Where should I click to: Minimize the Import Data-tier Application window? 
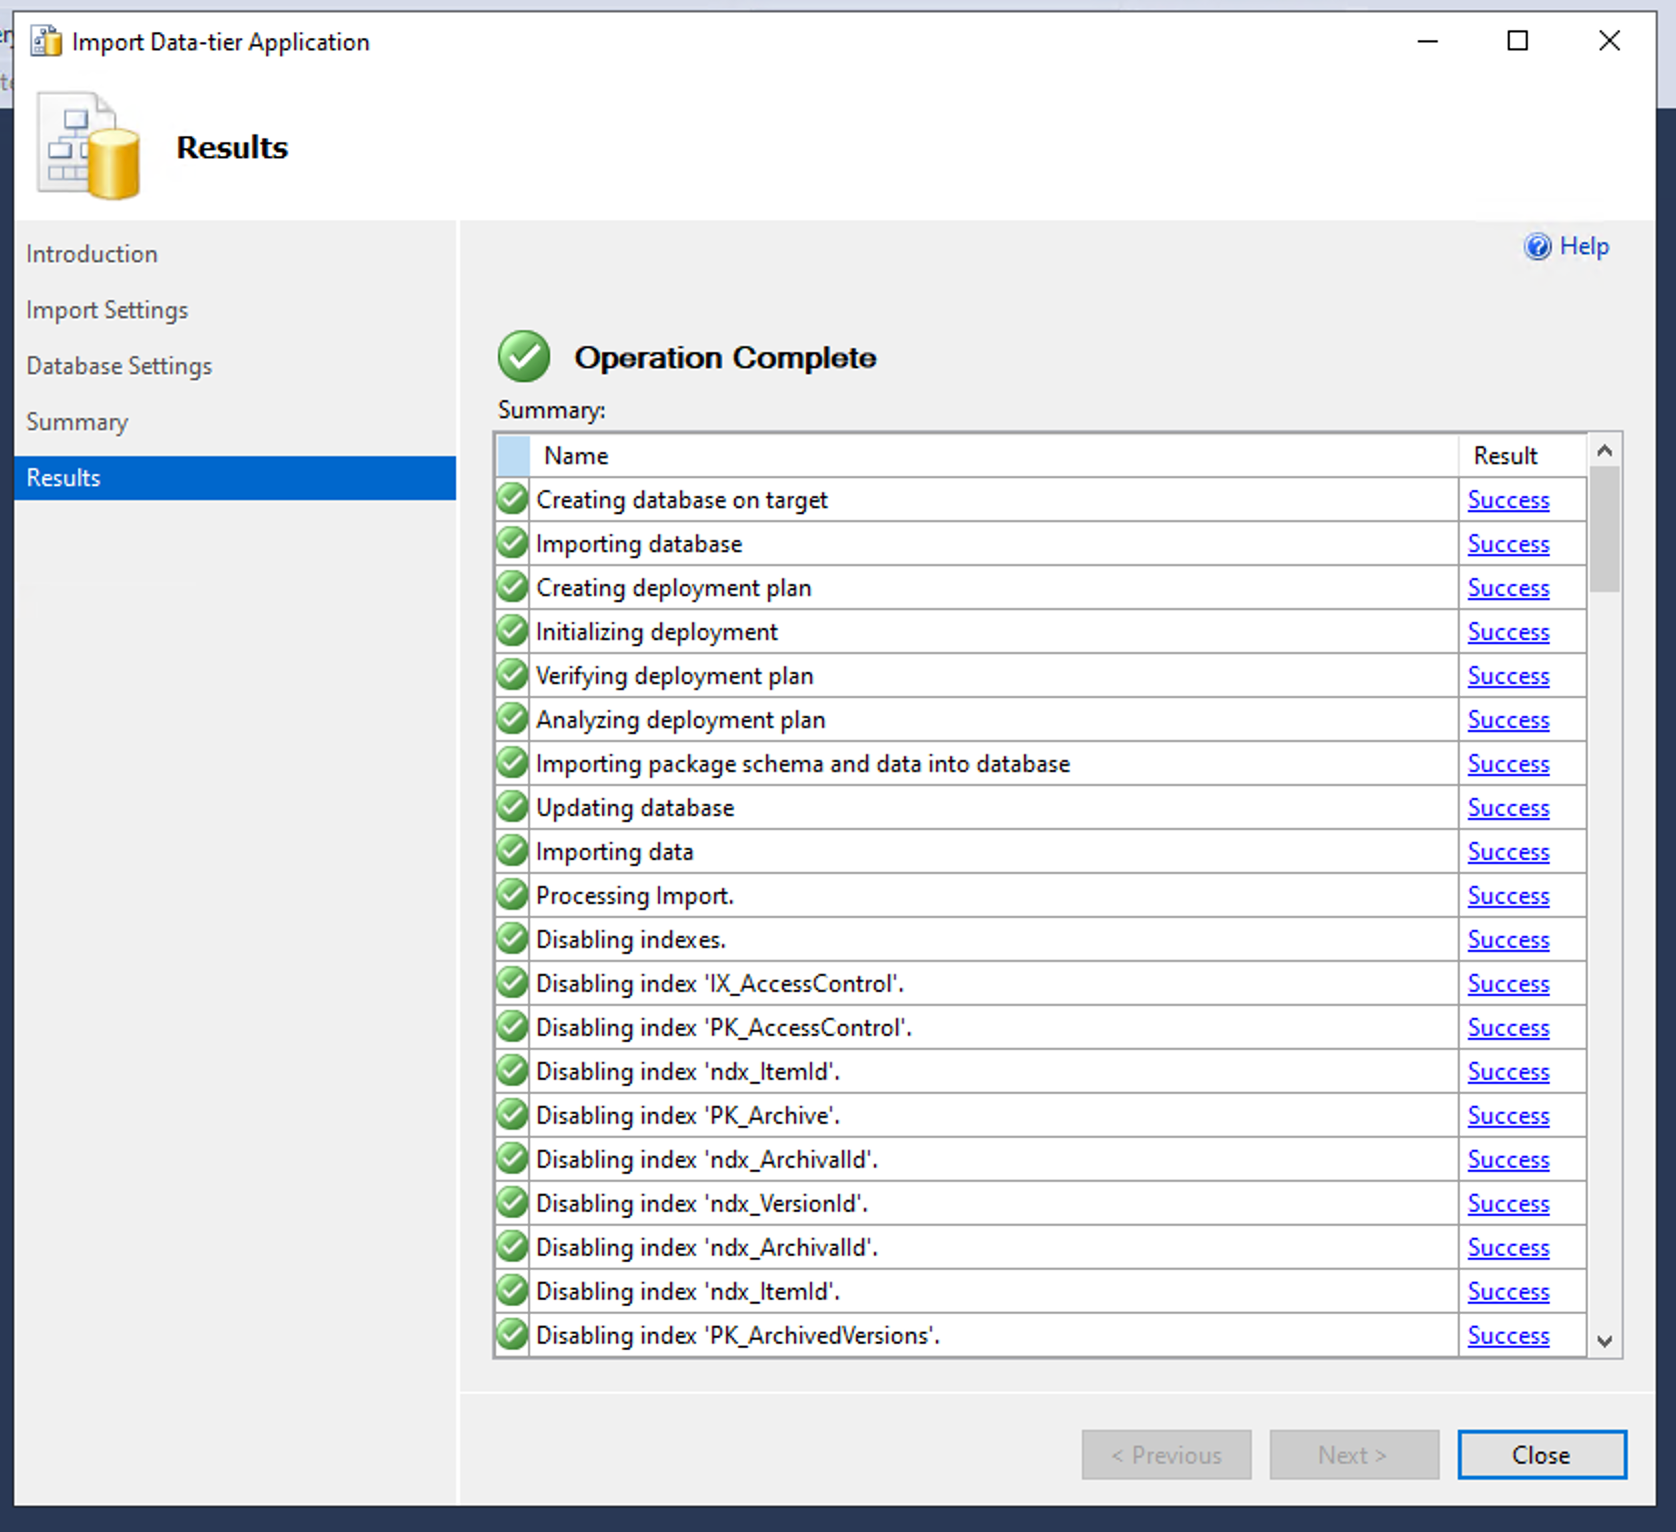click(1428, 41)
